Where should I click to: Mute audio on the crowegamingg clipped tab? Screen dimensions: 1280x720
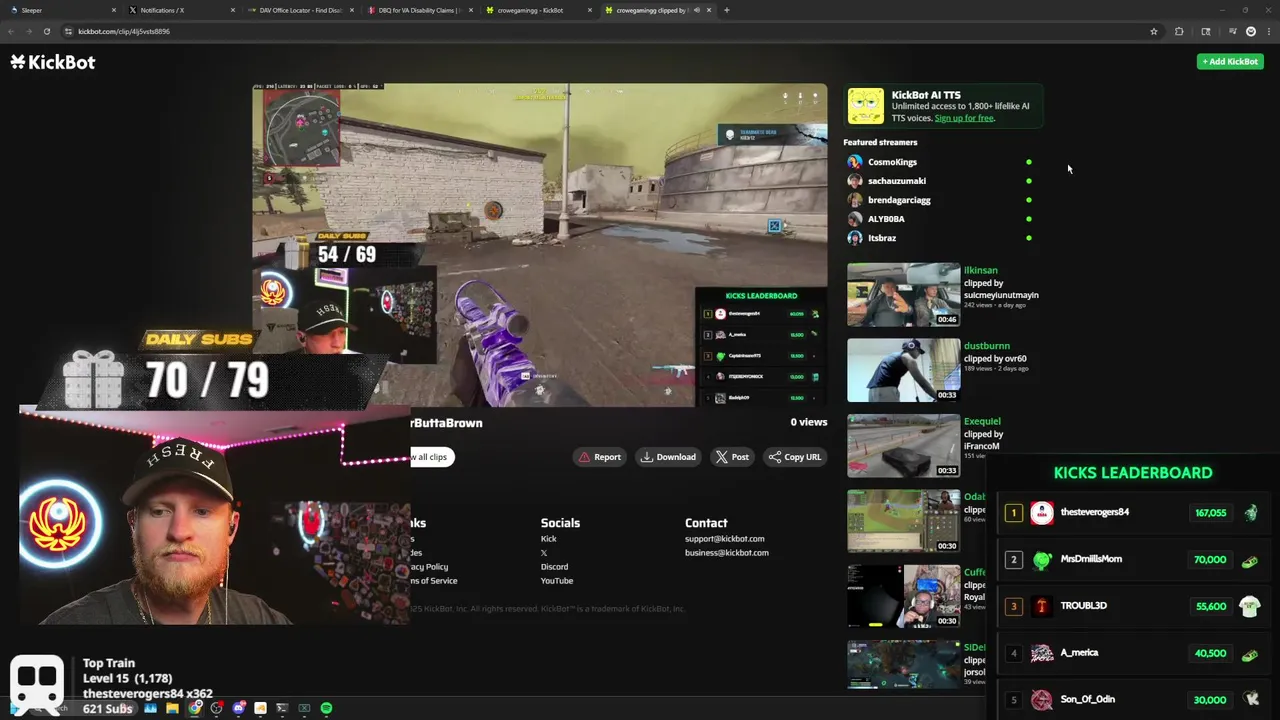pos(697,10)
